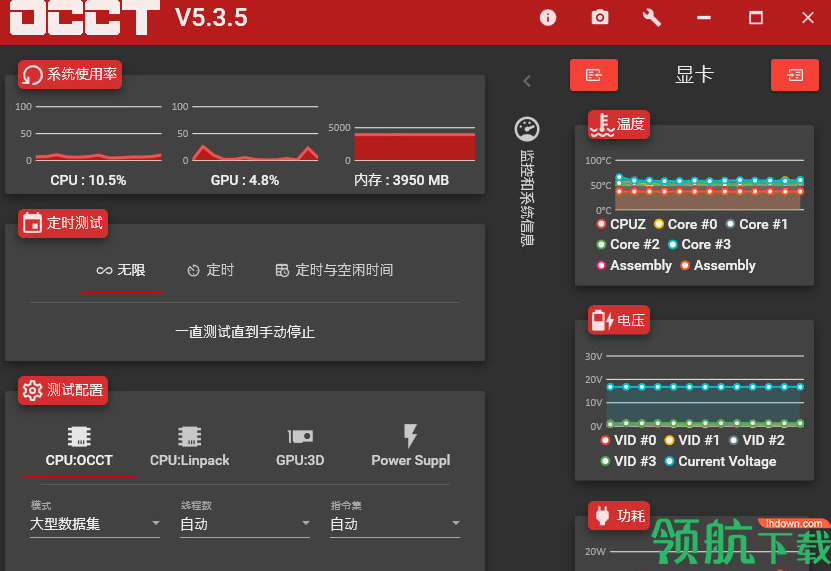Click the GPU usage graph
This screenshot has height=571, width=831.
pyautogui.click(x=255, y=134)
